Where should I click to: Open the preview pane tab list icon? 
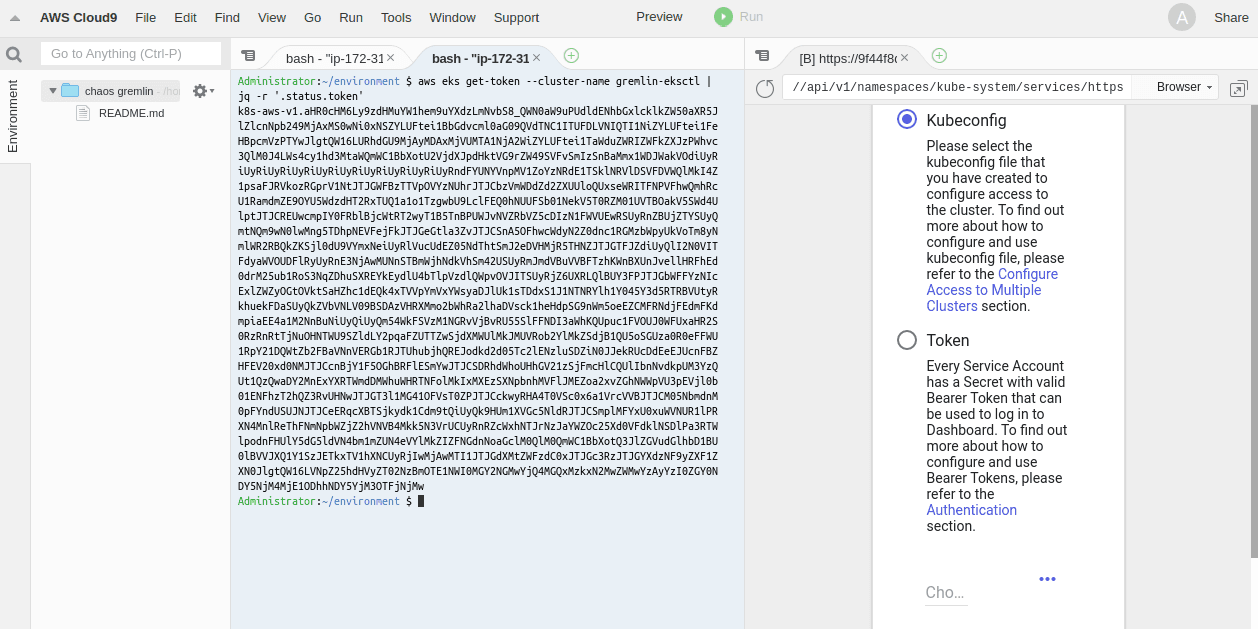coord(762,56)
